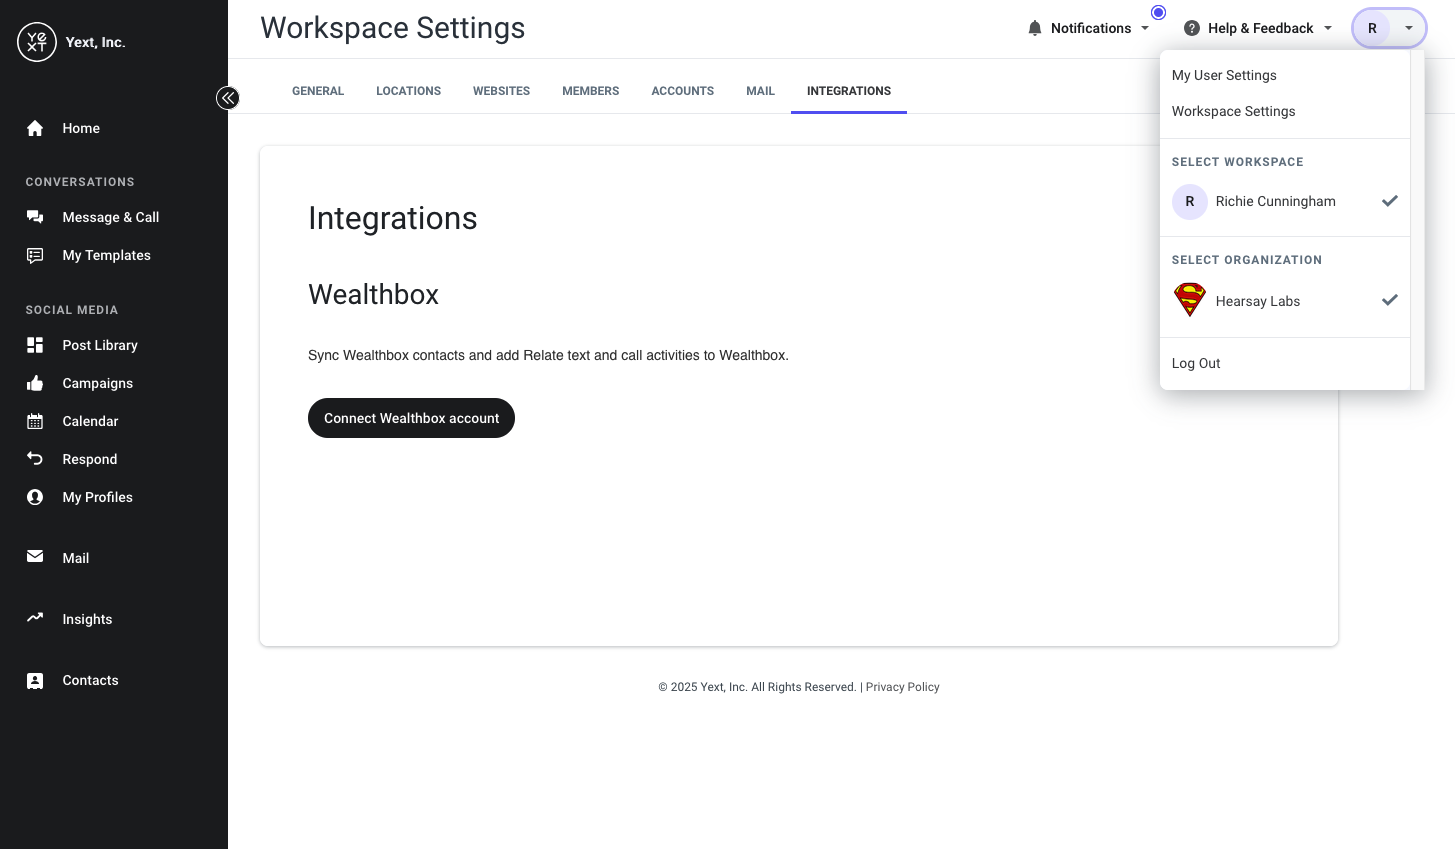Click the Insights trend-line icon
This screenshot has width=1455, height=849.
[35, 618]
